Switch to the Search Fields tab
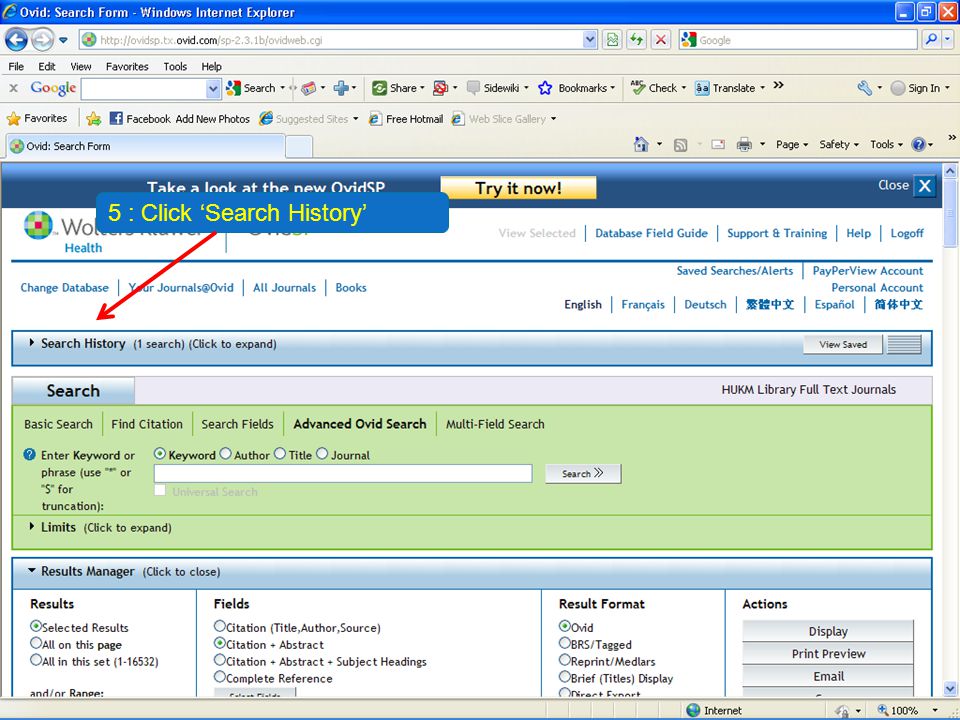 [x=238, y=424]
